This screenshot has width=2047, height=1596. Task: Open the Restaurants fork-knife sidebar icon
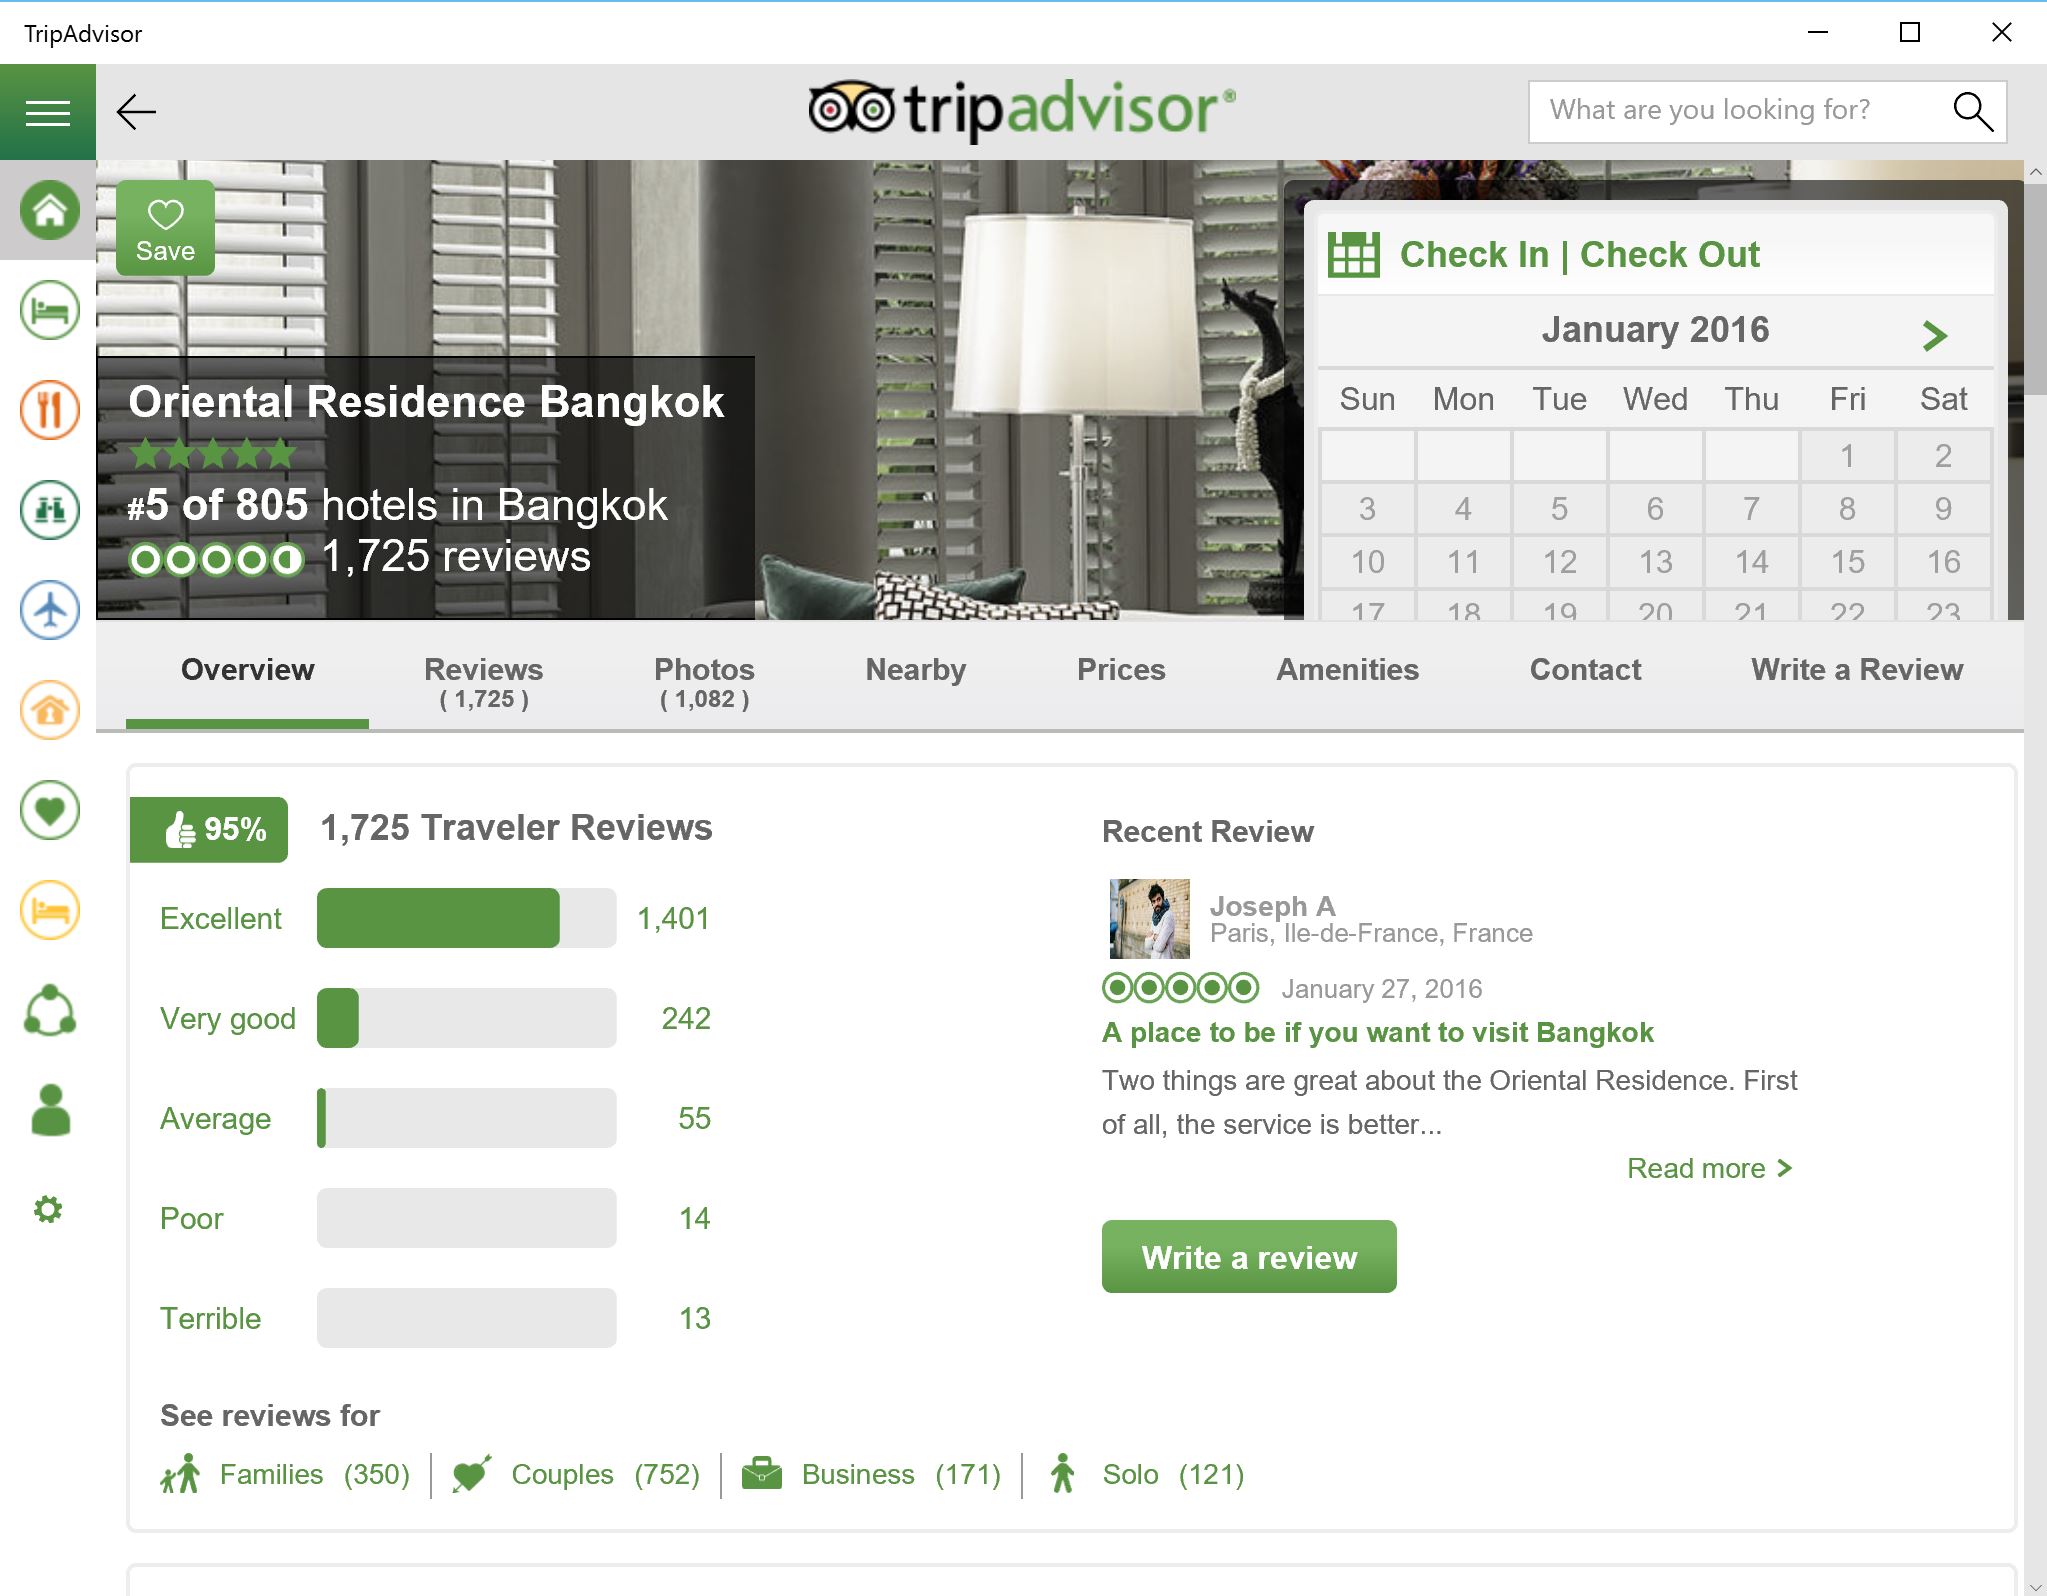click(49, 410)
